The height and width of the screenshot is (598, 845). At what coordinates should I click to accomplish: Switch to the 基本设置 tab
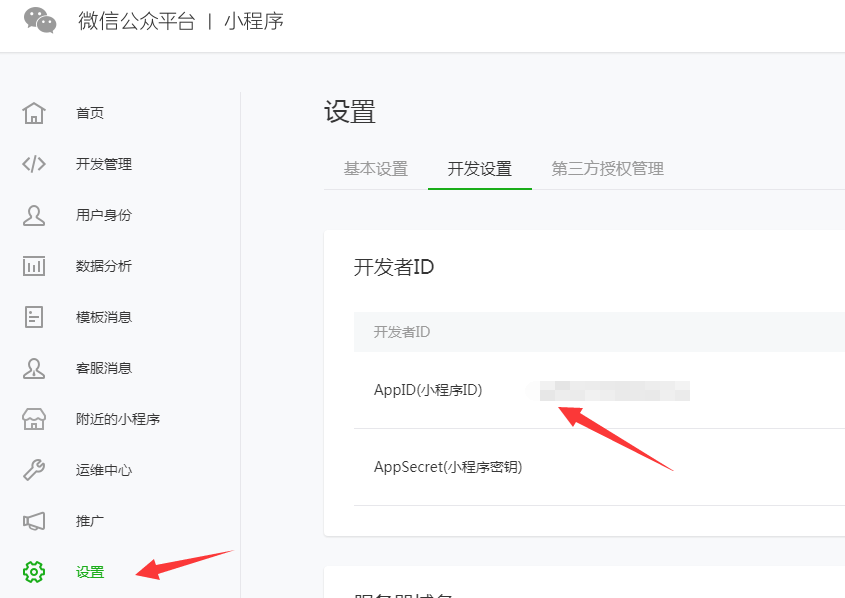(376, 169)
